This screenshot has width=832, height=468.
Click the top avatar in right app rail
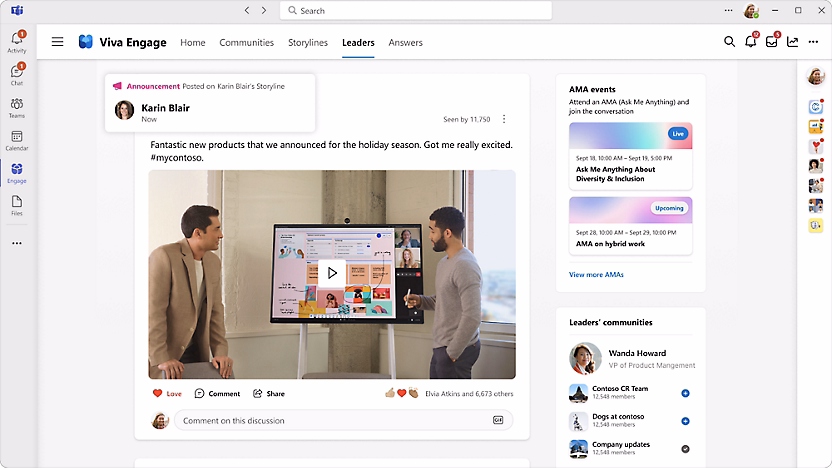[816, 76]
